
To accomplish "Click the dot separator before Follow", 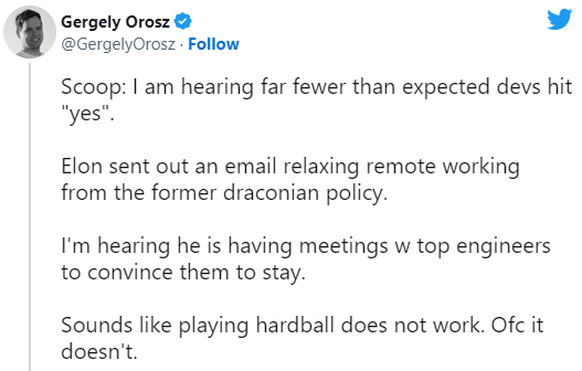I will click(182, 45).
